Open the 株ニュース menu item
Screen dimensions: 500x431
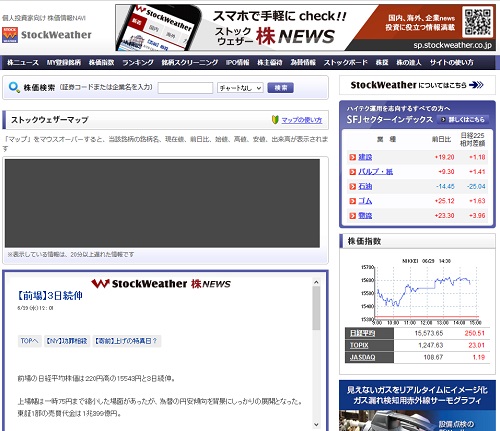click(23, 62)
